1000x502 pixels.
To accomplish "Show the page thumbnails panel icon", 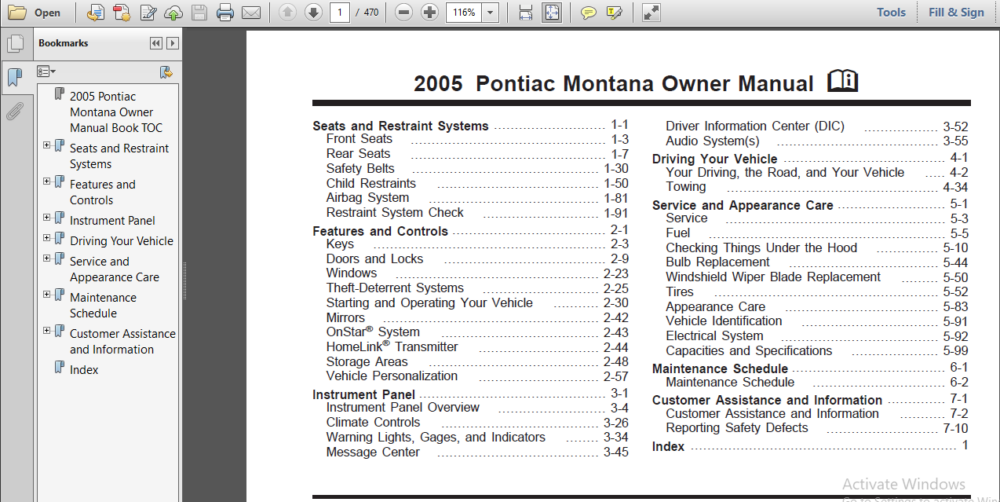I will click(15, 43).
